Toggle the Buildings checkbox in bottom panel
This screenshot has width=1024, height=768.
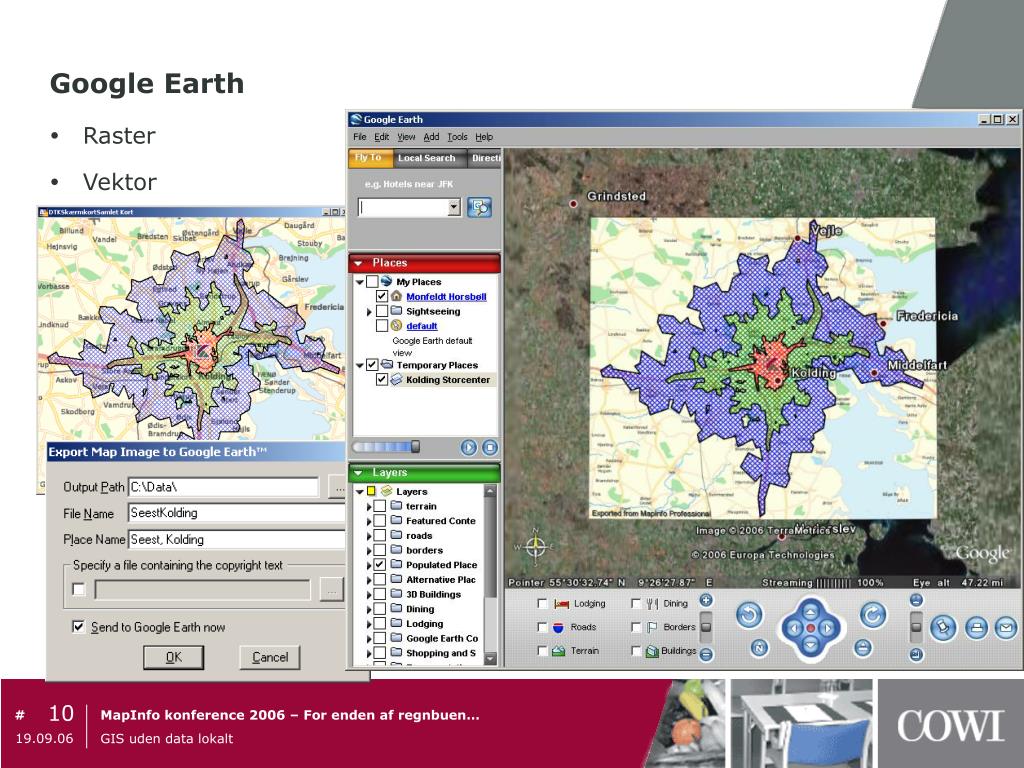tap(636, 650)
